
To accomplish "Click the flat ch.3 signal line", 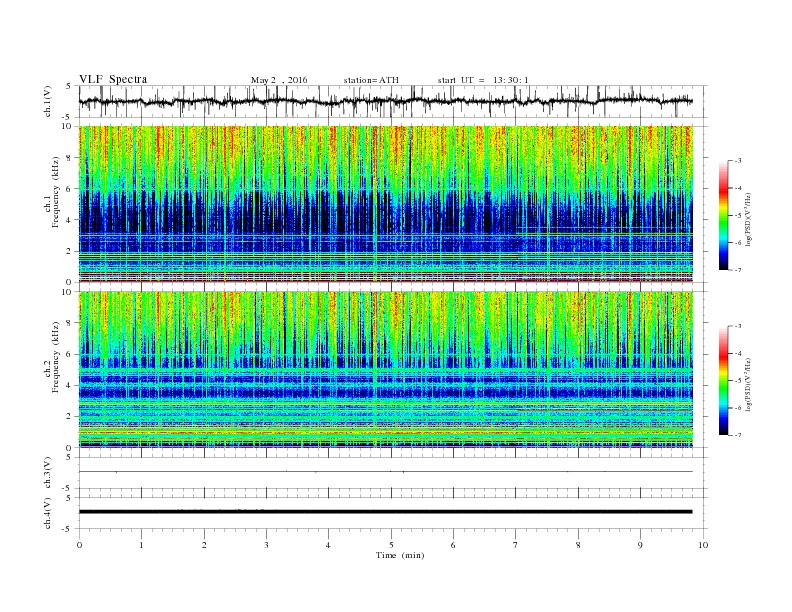I will point(385,472).
